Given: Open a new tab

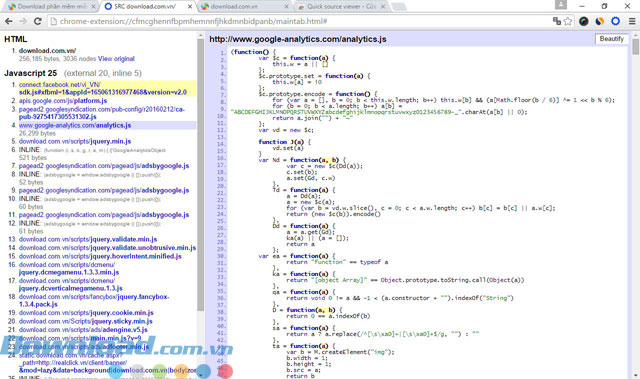Looking at the screenshot, I should [399, 7].
